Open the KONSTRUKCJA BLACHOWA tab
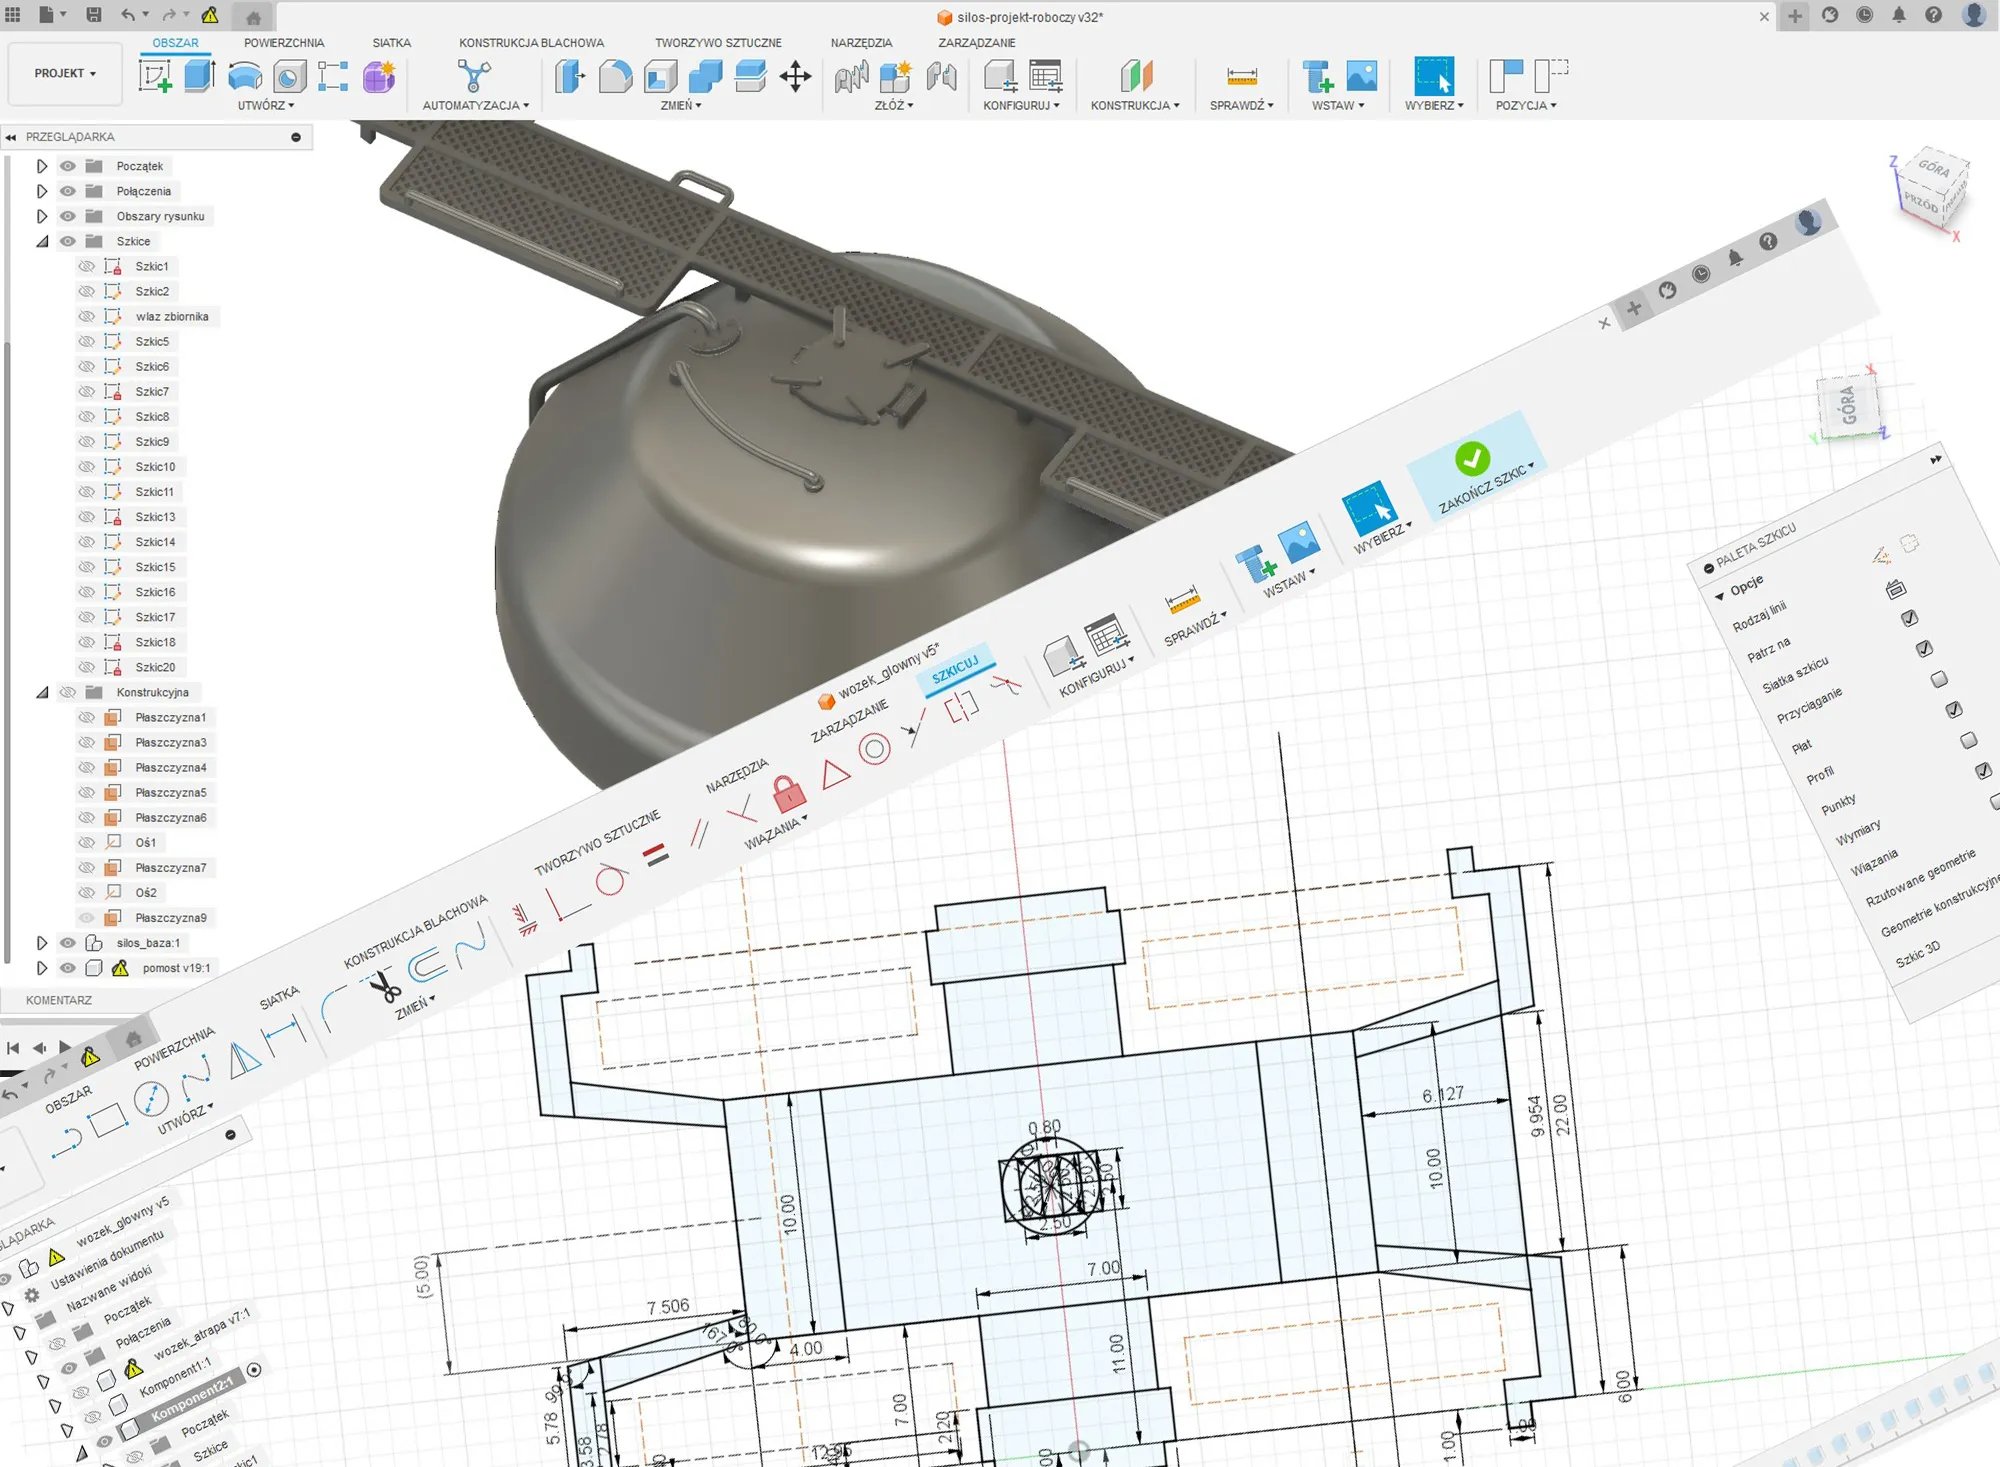 (x=531, y=43)
